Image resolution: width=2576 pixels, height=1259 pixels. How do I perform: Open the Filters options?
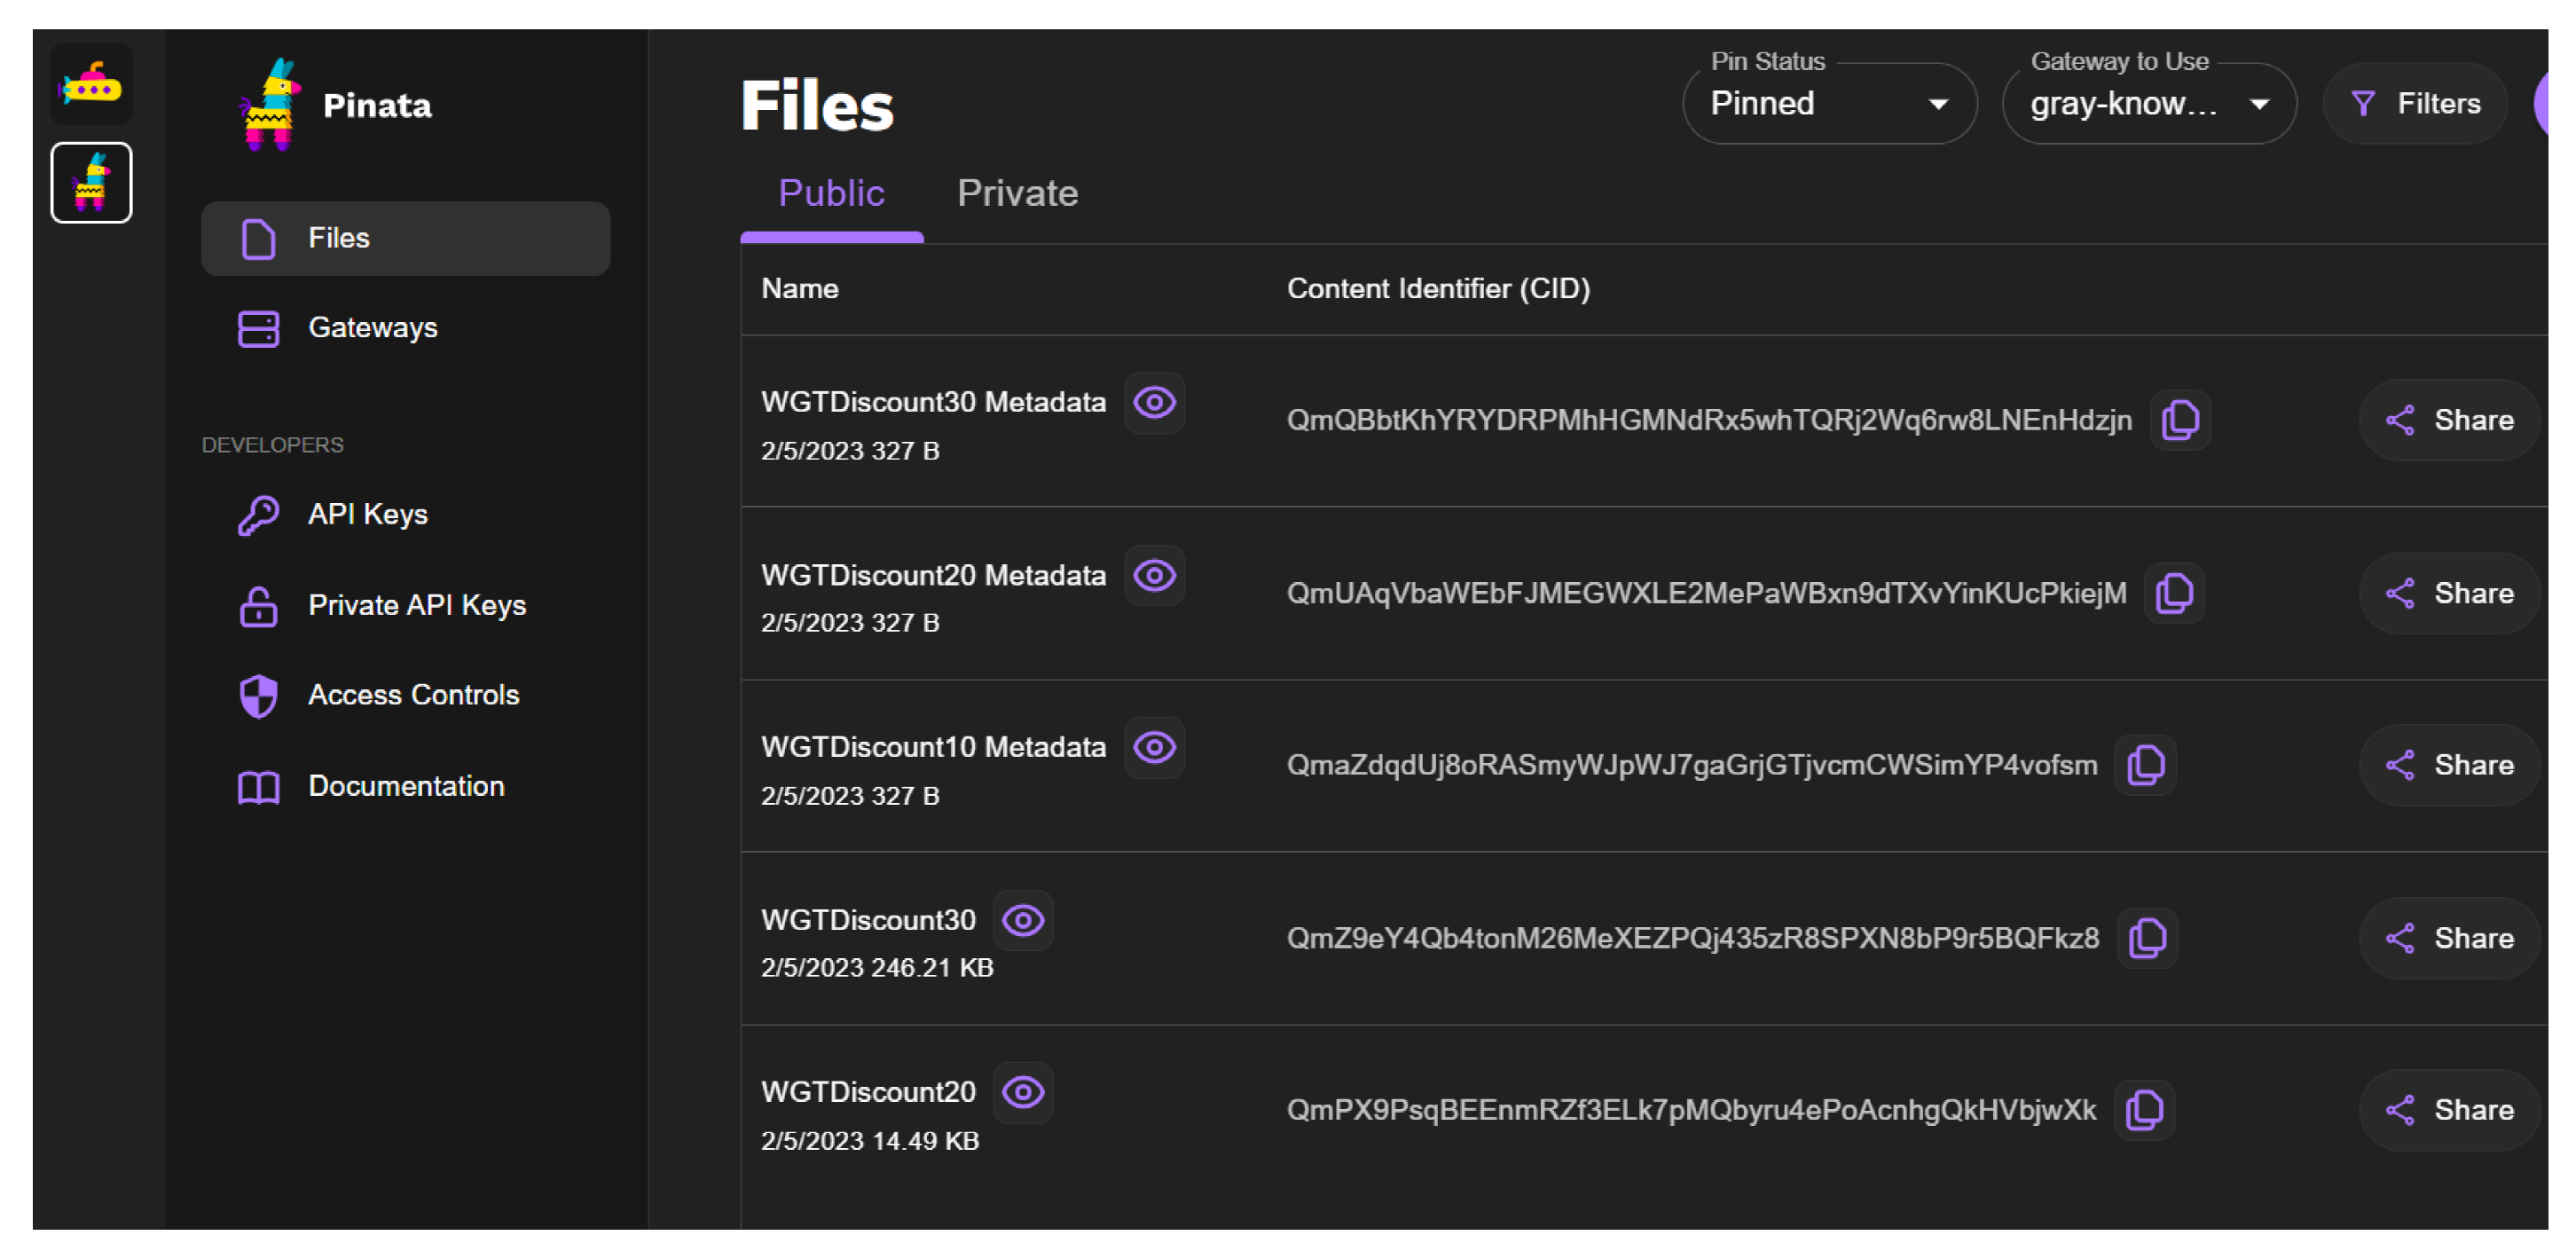click(x=2415, y=104)
